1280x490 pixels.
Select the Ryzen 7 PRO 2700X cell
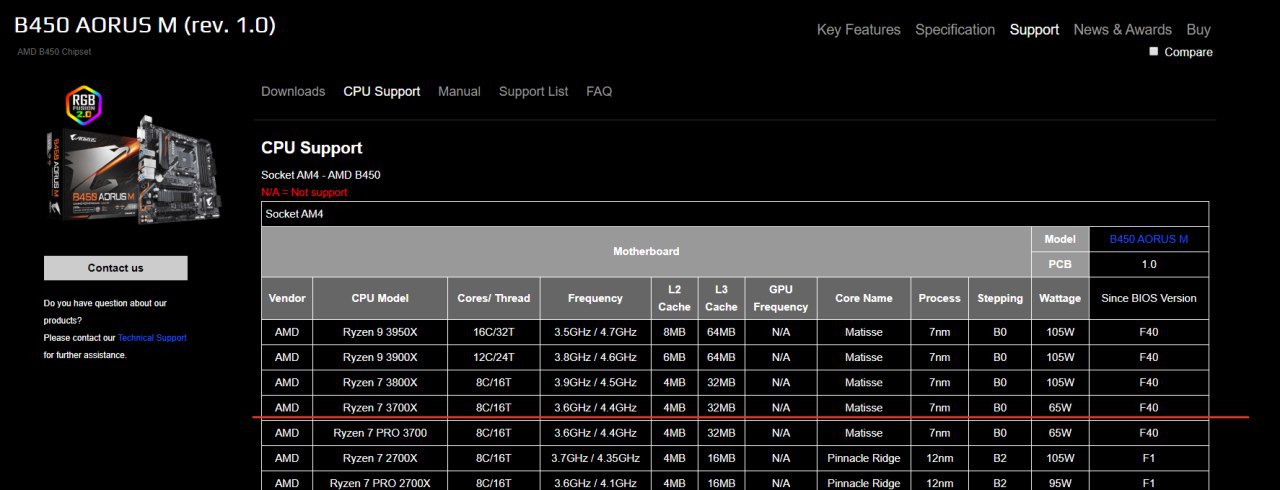click(380, 483)
